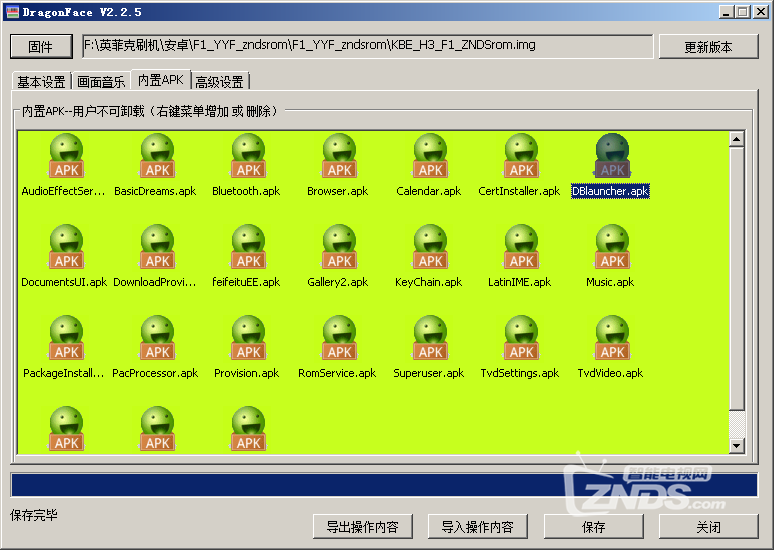The height and width of the screenshot is (550, 774).
Task: Choose the TvdVideo.apk icon
Action: [612, 338]
